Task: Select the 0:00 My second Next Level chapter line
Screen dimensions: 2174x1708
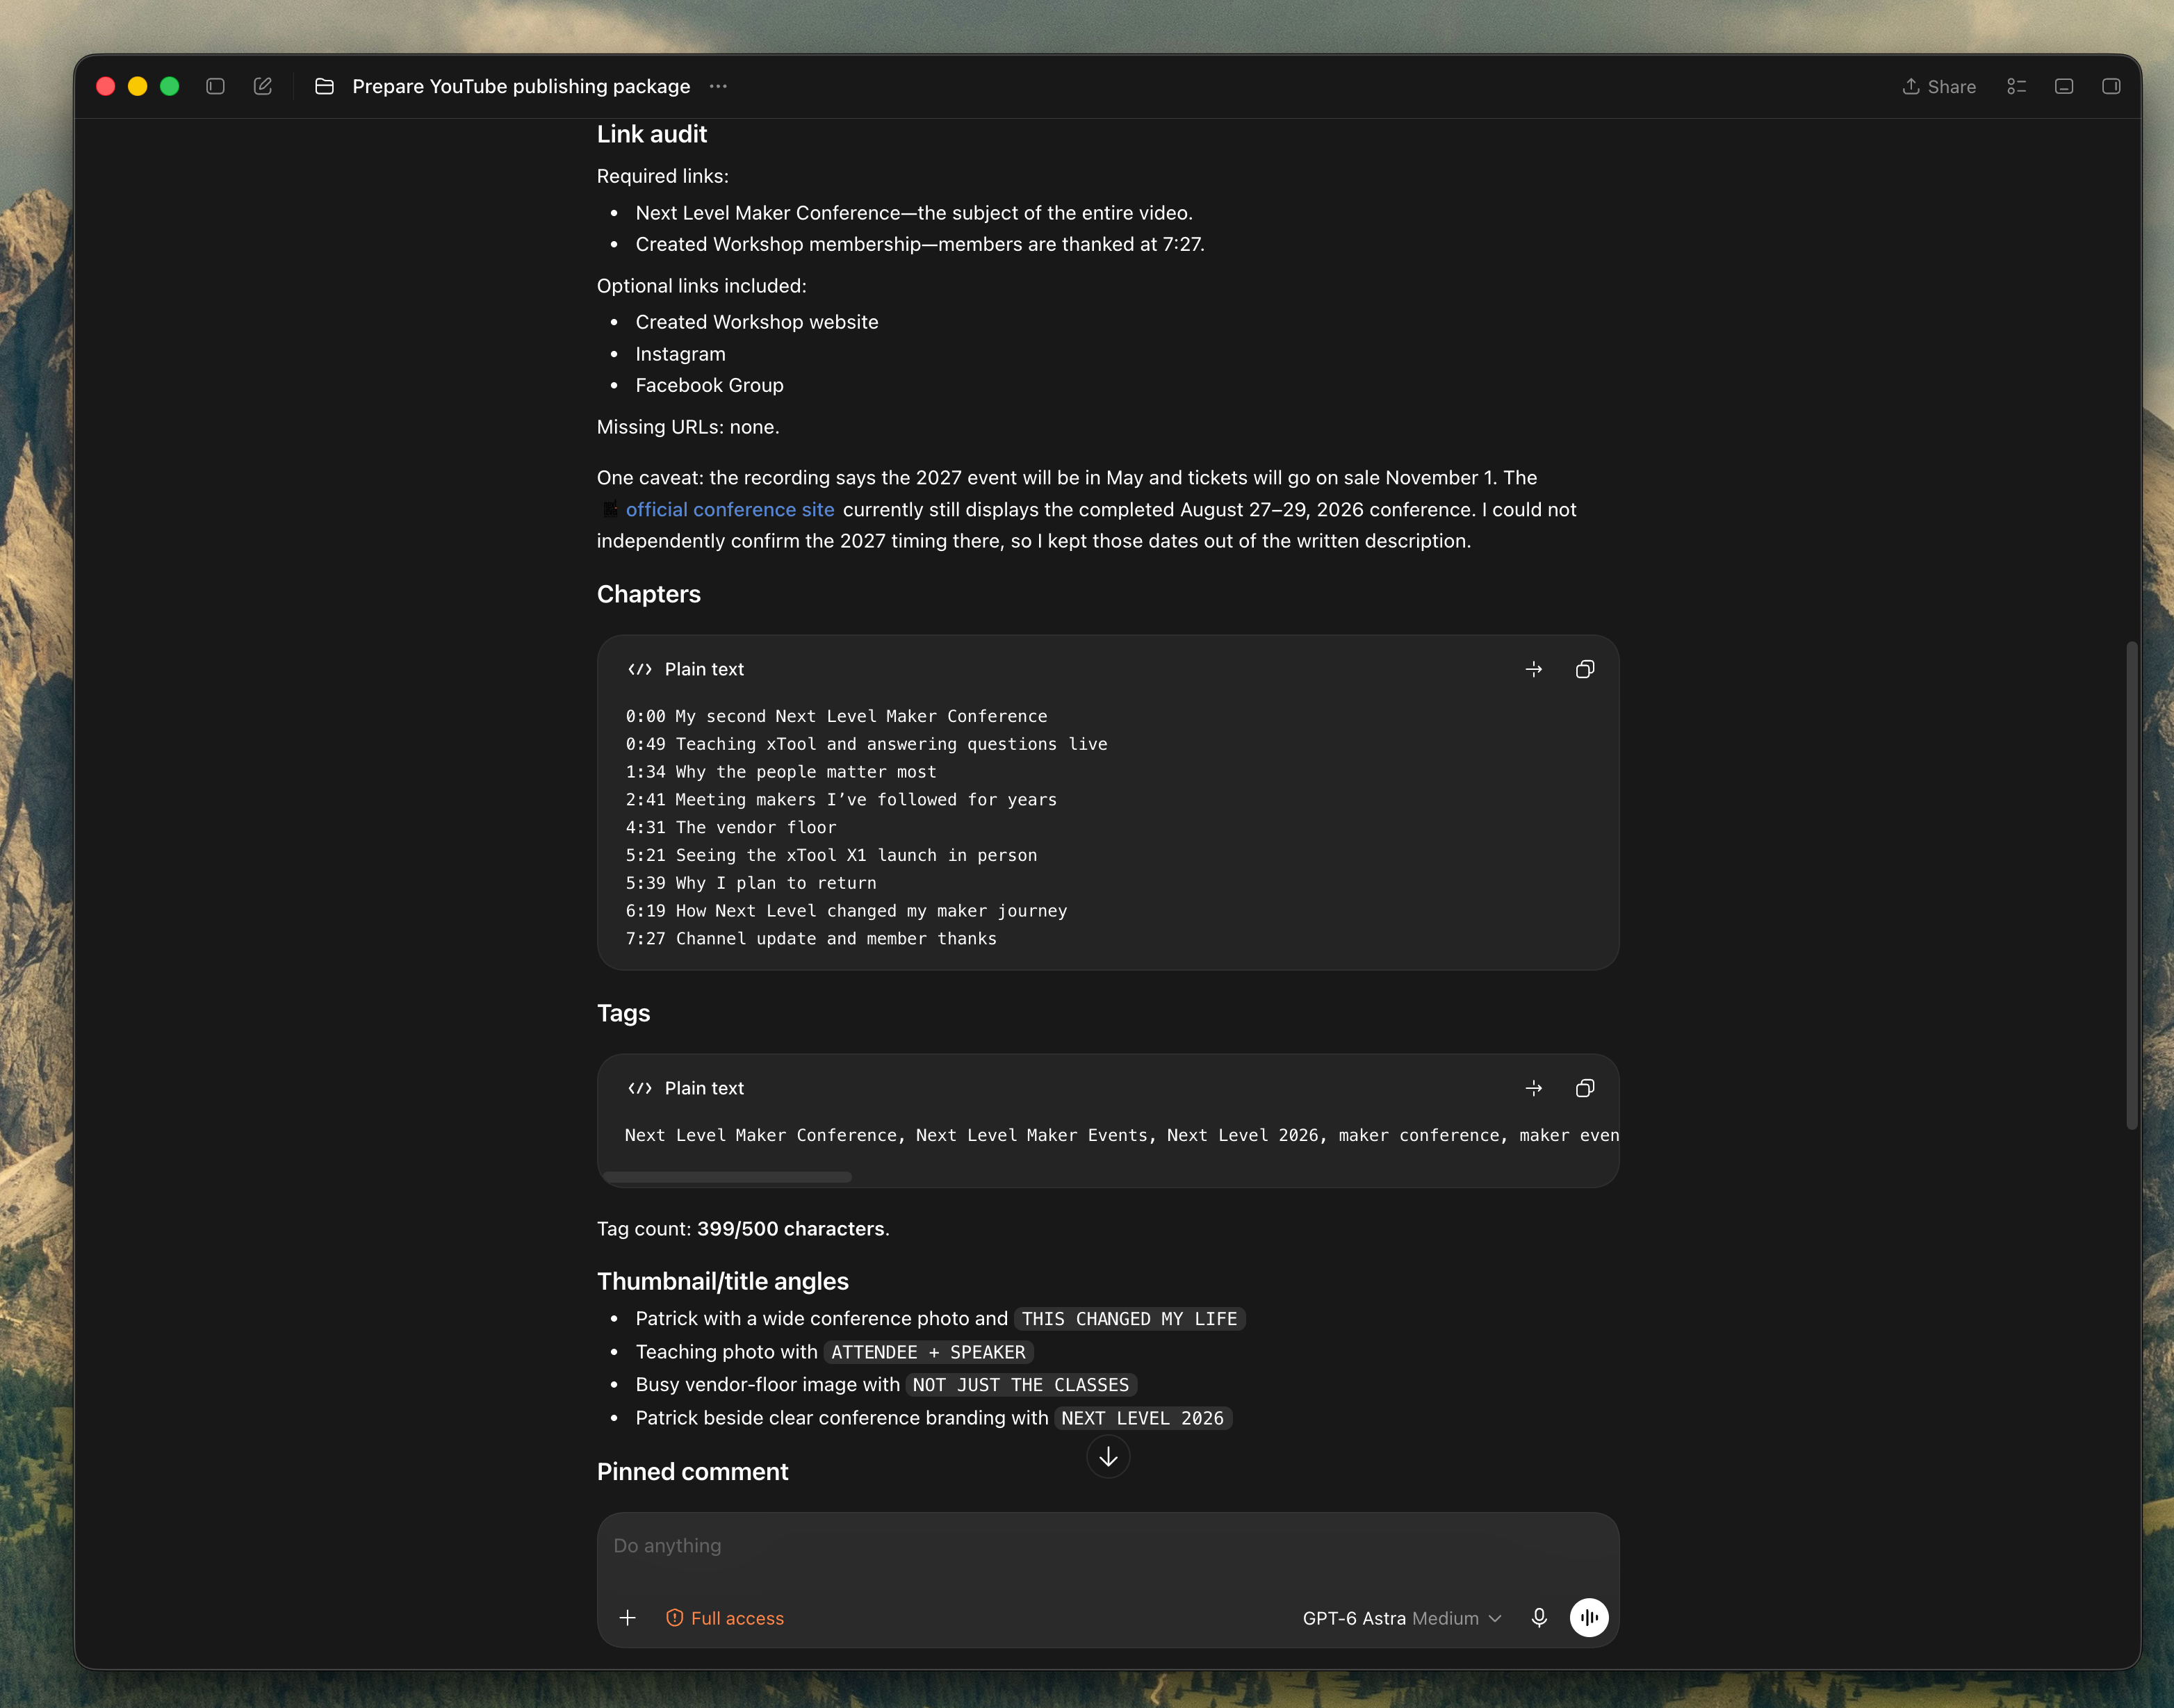Action: pos(836,716)
